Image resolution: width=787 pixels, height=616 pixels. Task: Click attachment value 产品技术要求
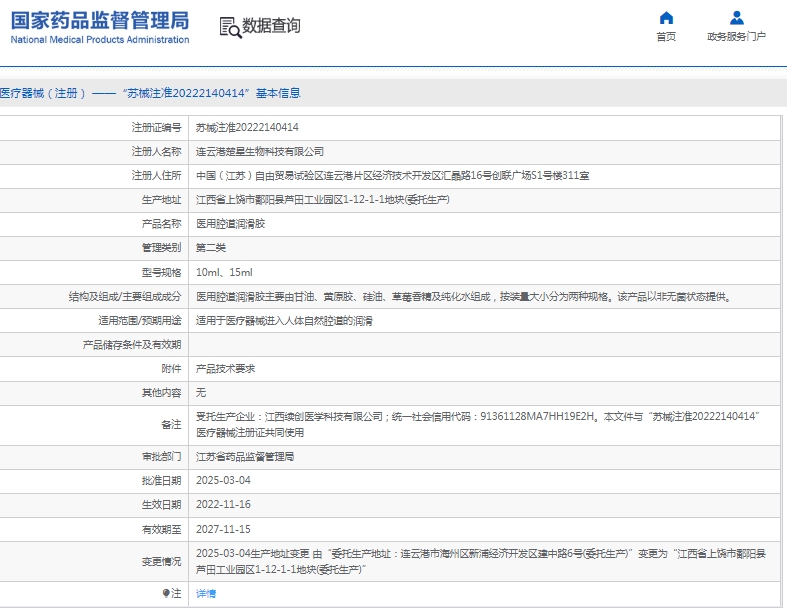(x=225, y=369)
